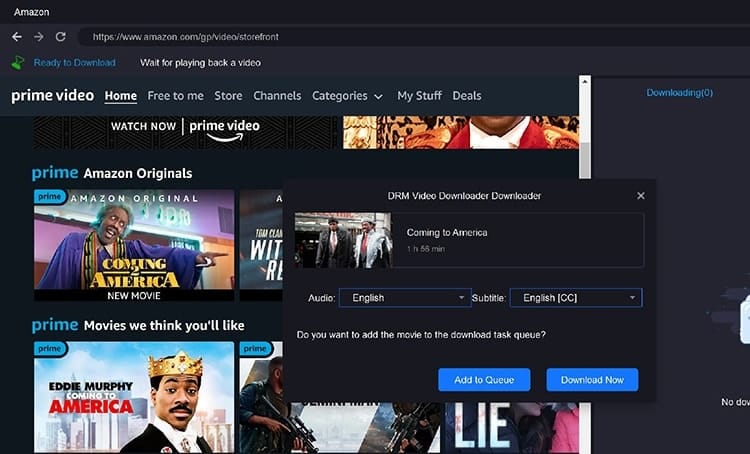This screenshot has width=750, height=454.
Task: Go forward with the browser forward arrow
Action: pos(39,37)
